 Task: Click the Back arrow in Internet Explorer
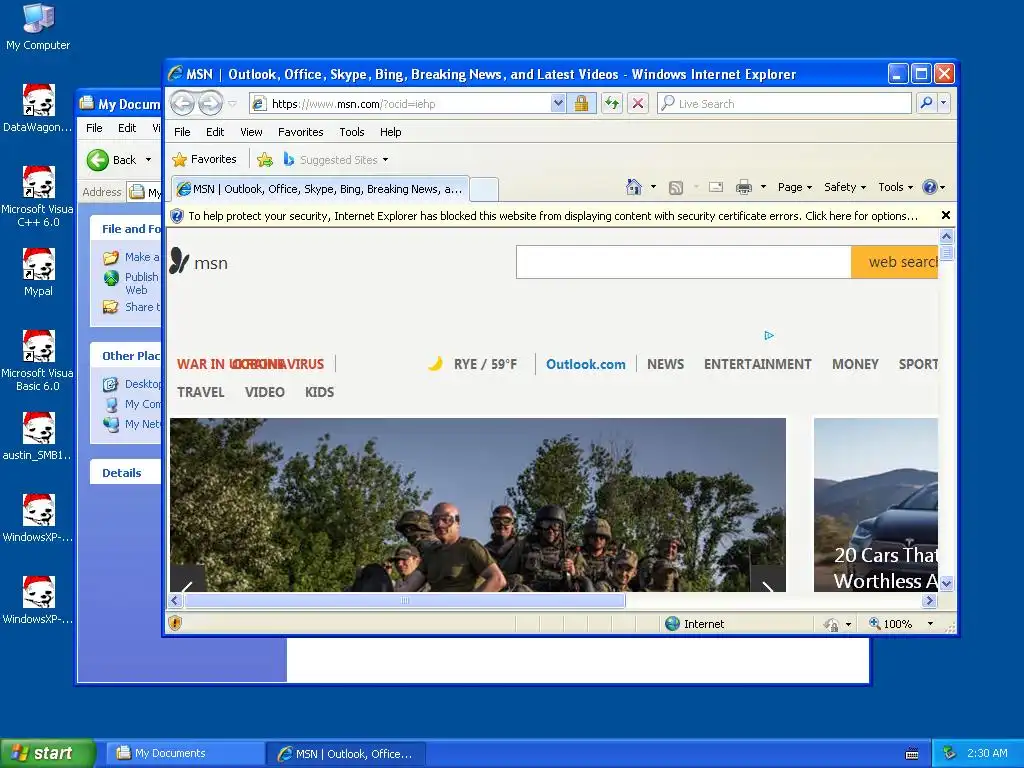tap(182, 103)
